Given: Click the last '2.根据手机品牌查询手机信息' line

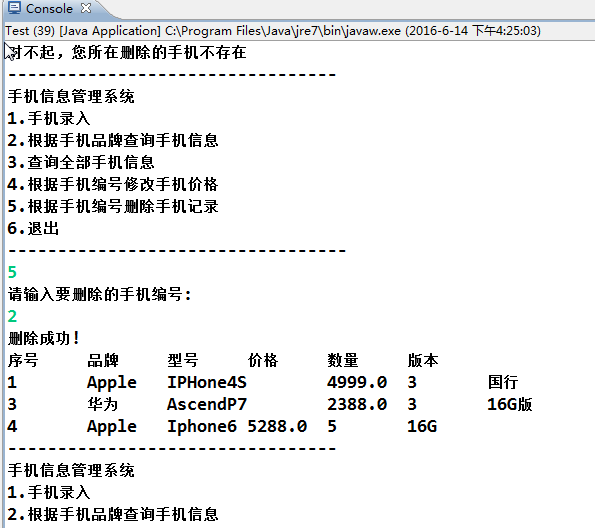Looking at the screenshot, I should 113,514.
